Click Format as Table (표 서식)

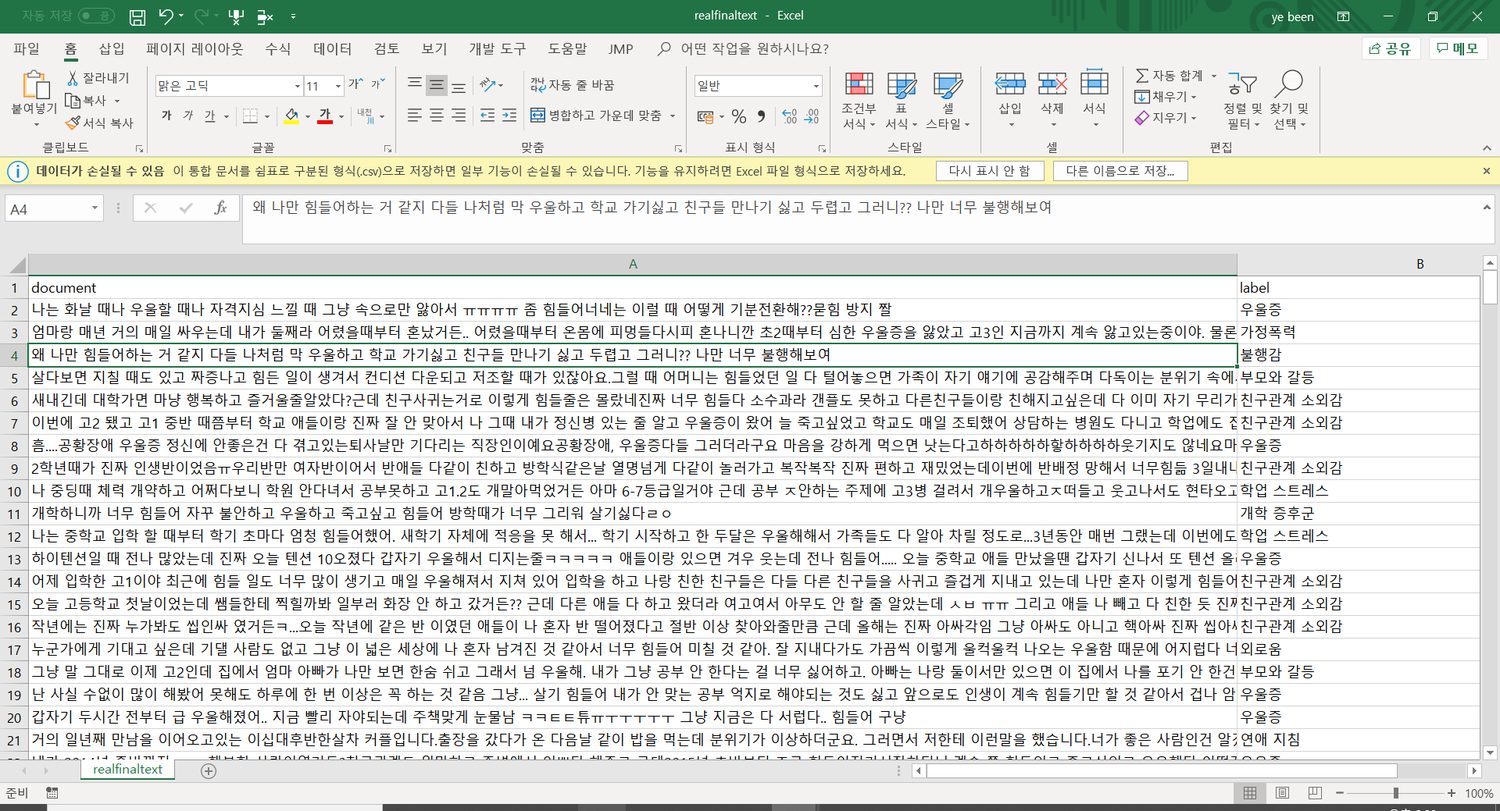coord(901,100)
